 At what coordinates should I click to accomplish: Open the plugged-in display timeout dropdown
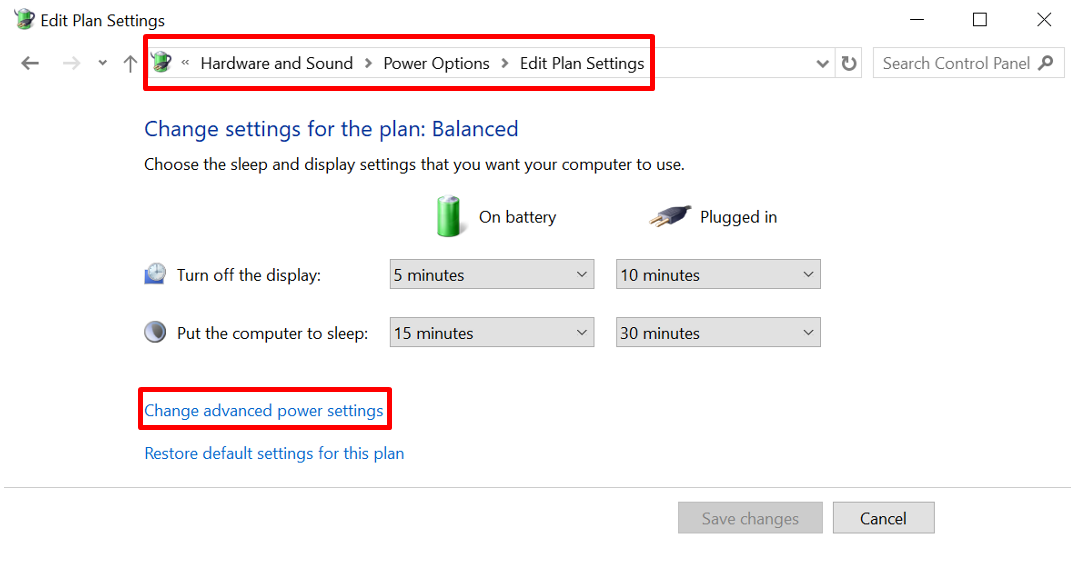tap(717, 275)
